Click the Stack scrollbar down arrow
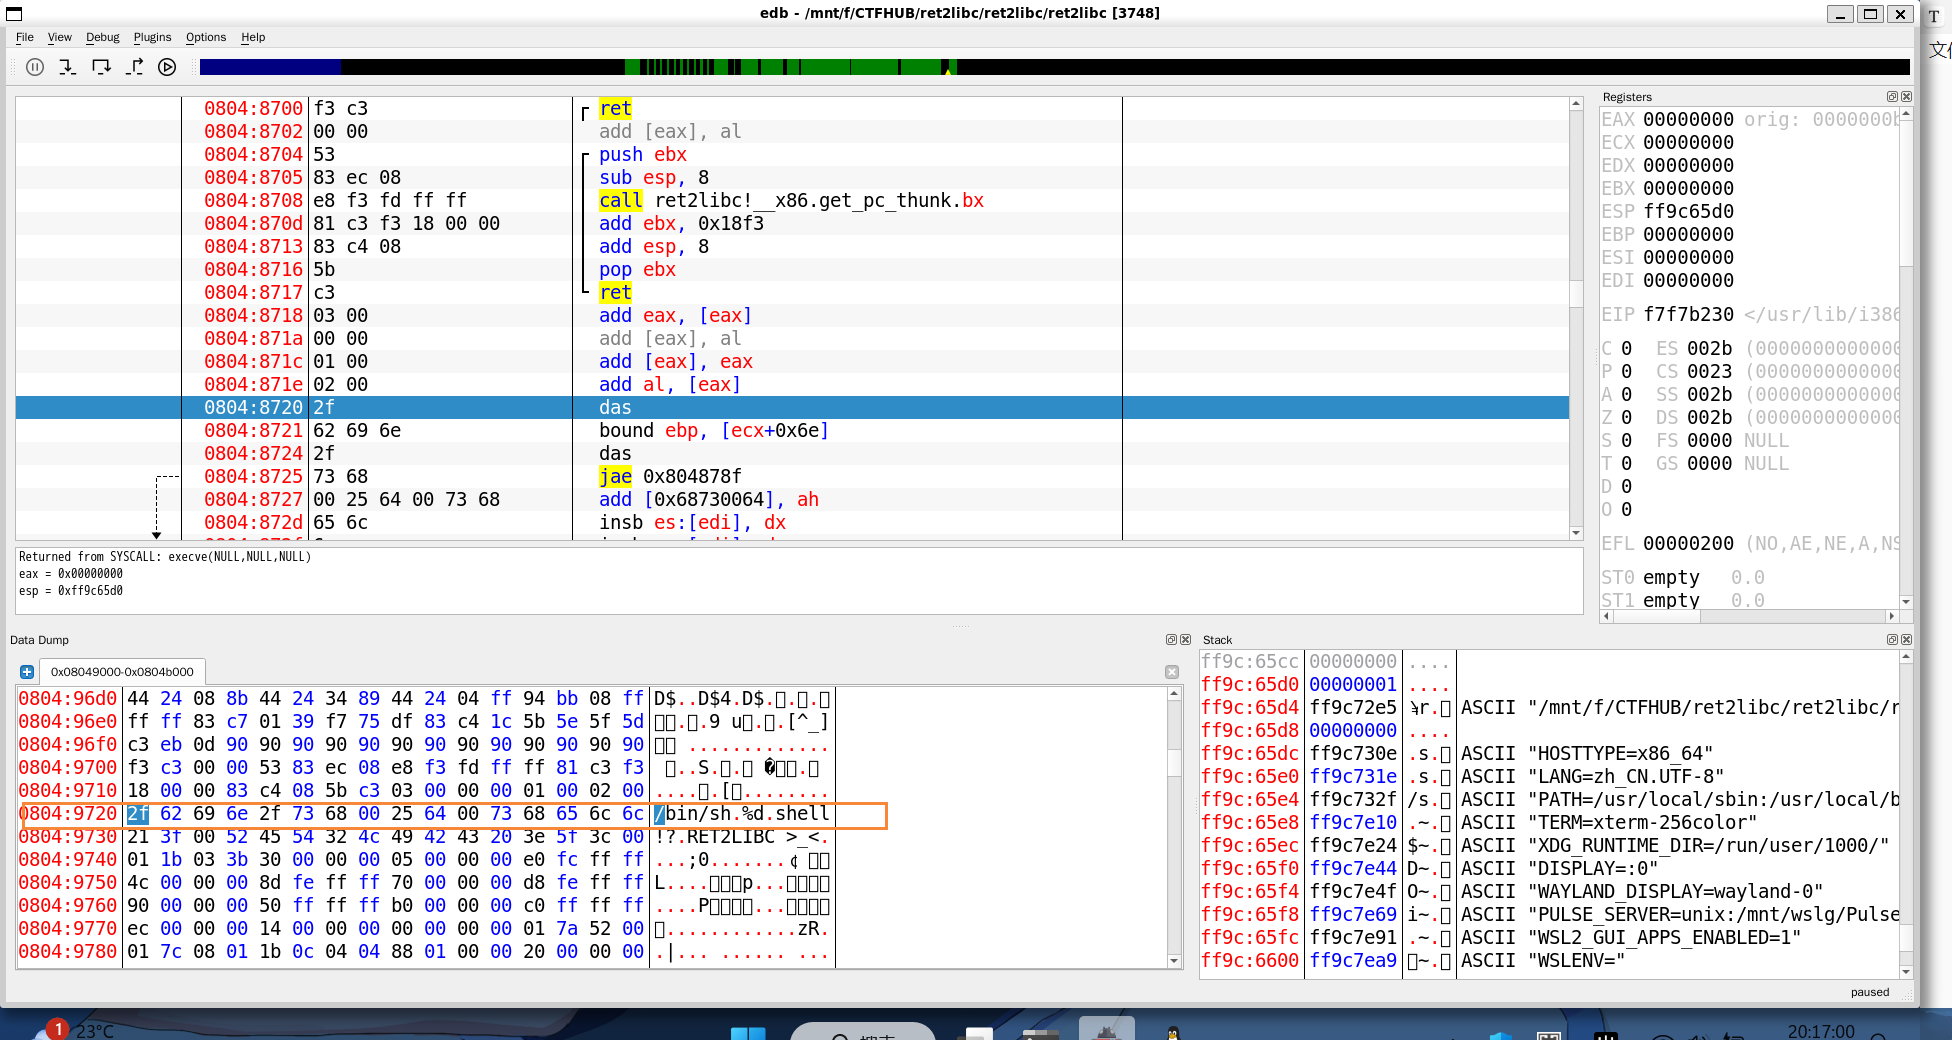This screenshot has height=1040, width=1952. [1906, 971]
